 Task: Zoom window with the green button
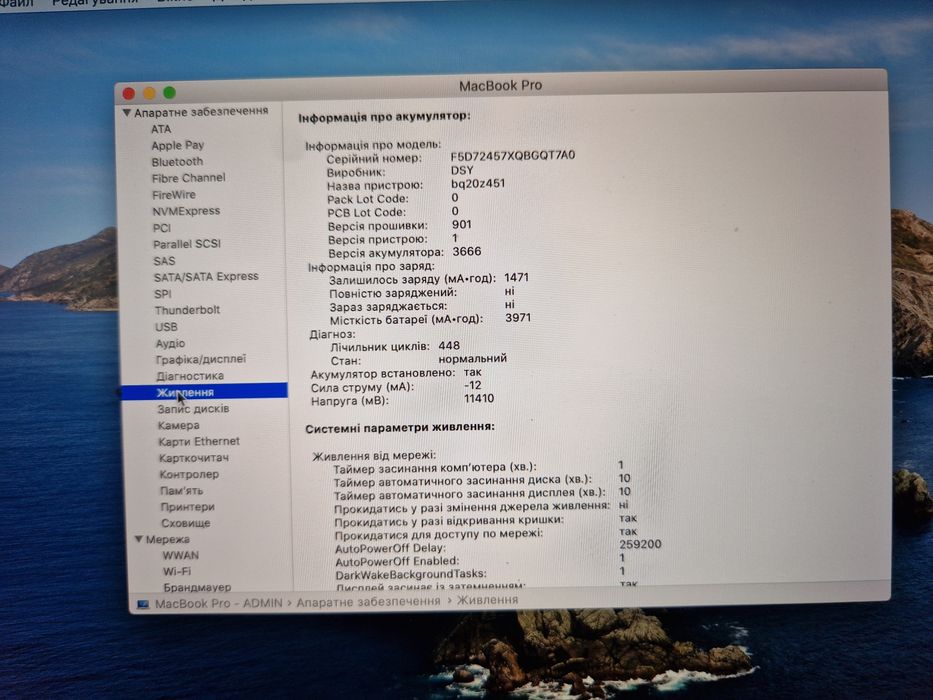170,92
